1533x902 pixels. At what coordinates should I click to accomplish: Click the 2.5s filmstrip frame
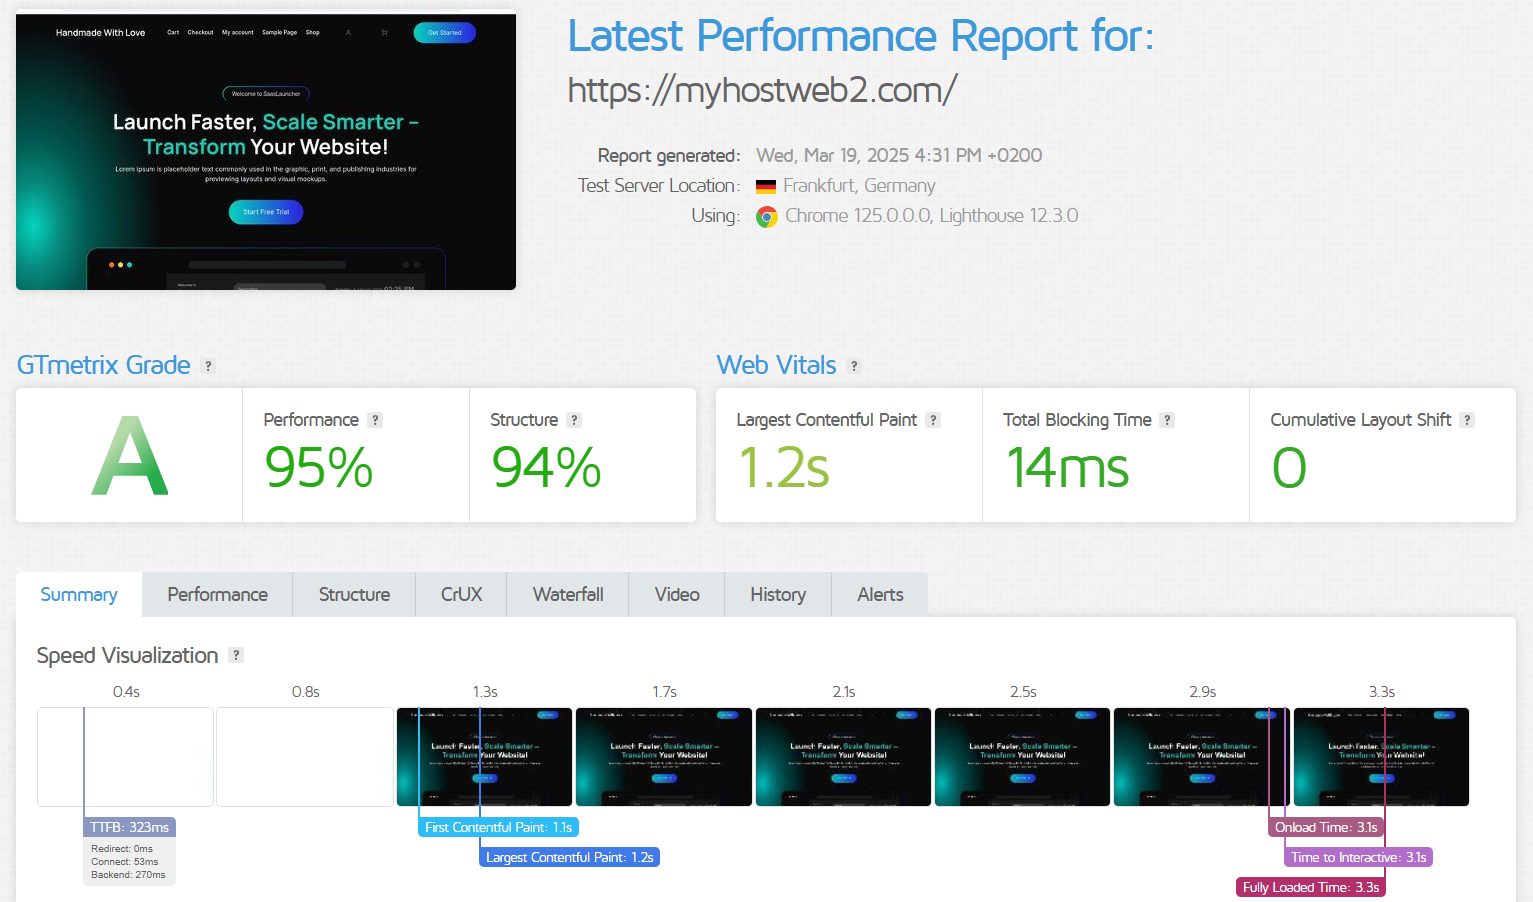1022,757
